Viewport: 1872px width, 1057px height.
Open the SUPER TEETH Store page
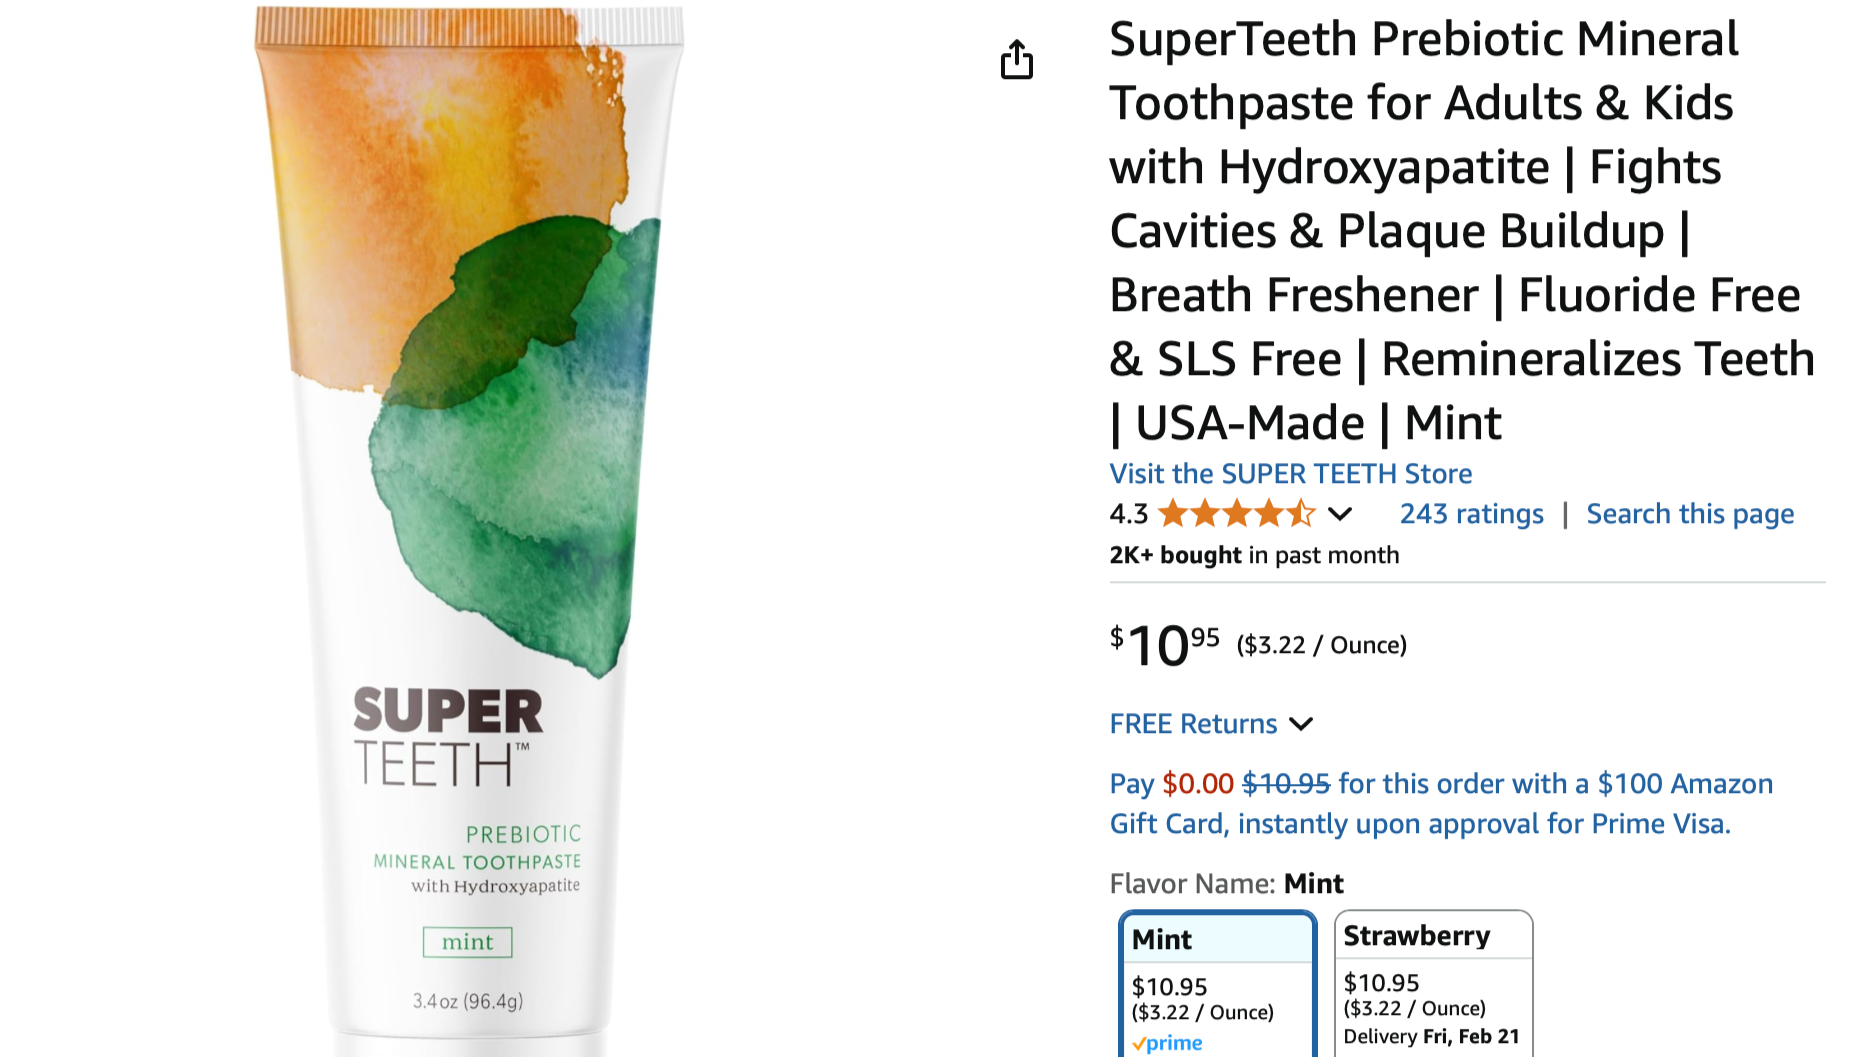pos(1290,473)
